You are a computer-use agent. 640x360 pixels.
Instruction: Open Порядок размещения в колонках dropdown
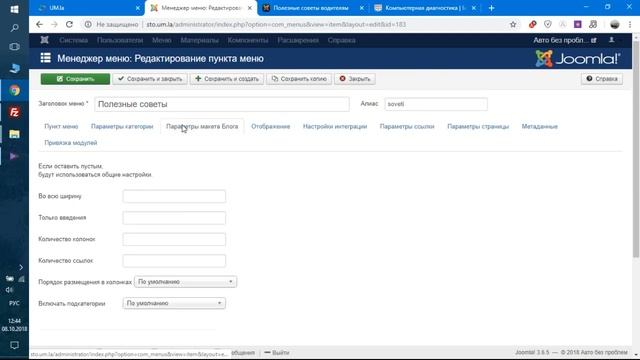(x=186, y=282)
